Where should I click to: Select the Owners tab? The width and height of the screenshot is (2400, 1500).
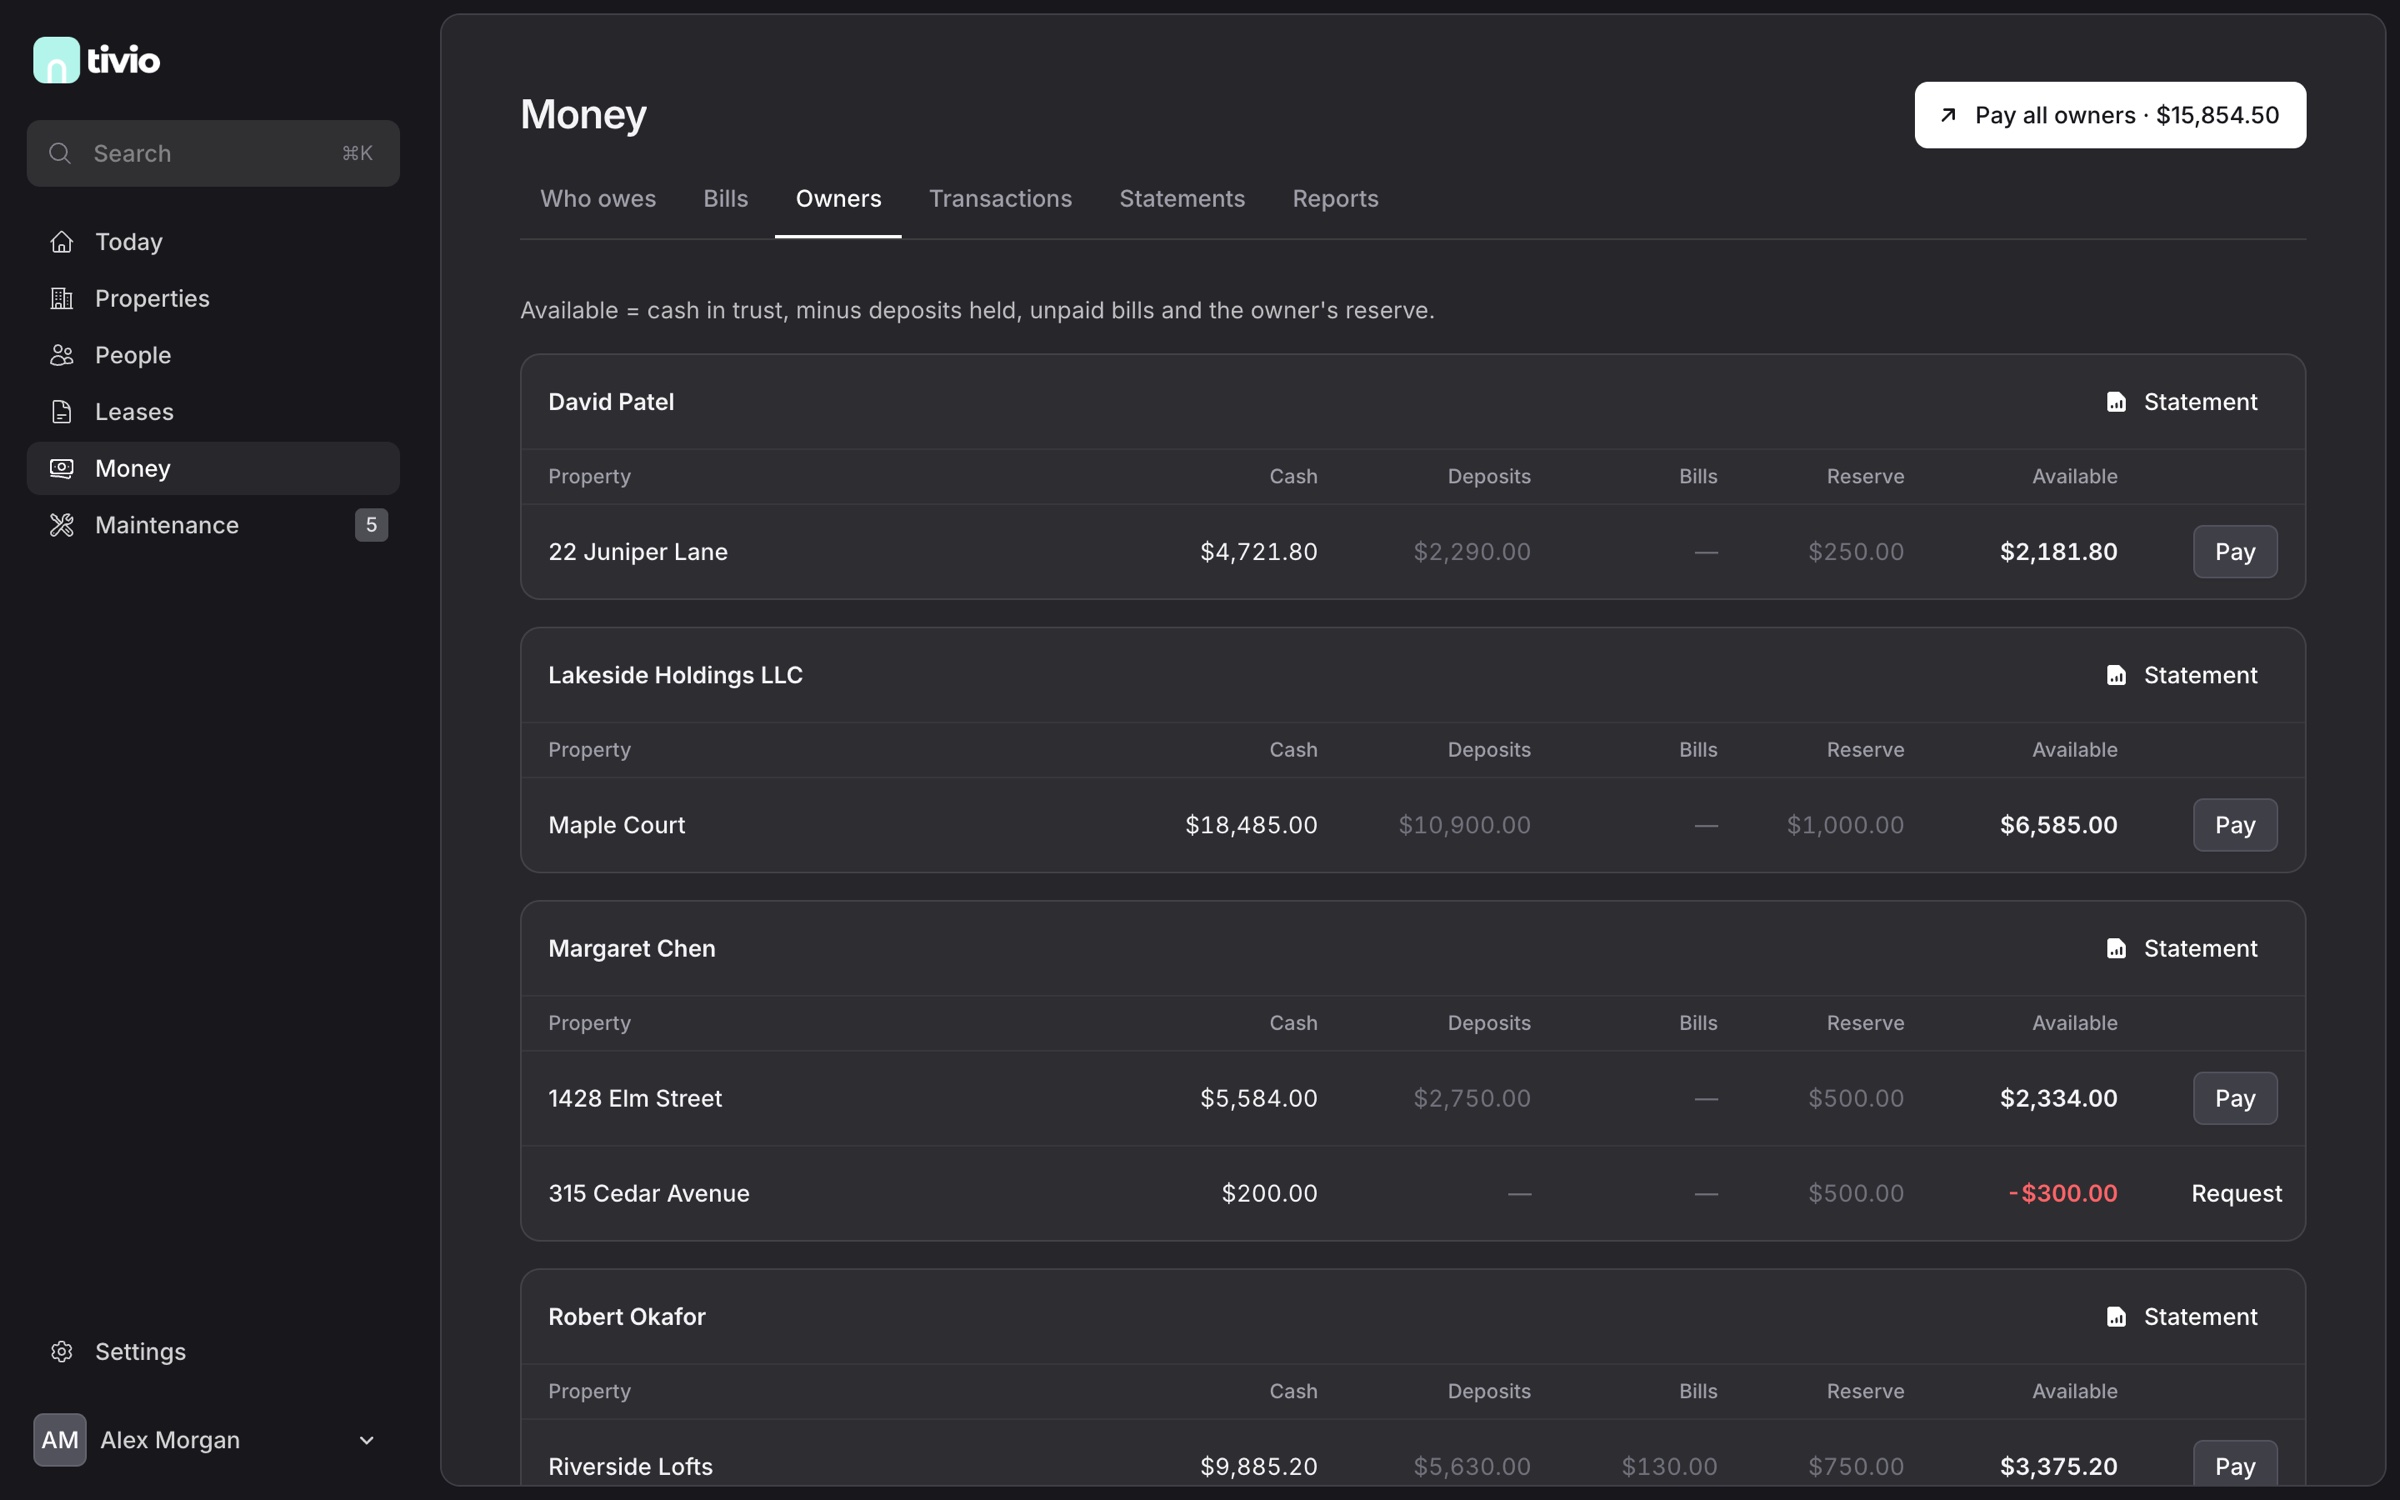[838, 199]
